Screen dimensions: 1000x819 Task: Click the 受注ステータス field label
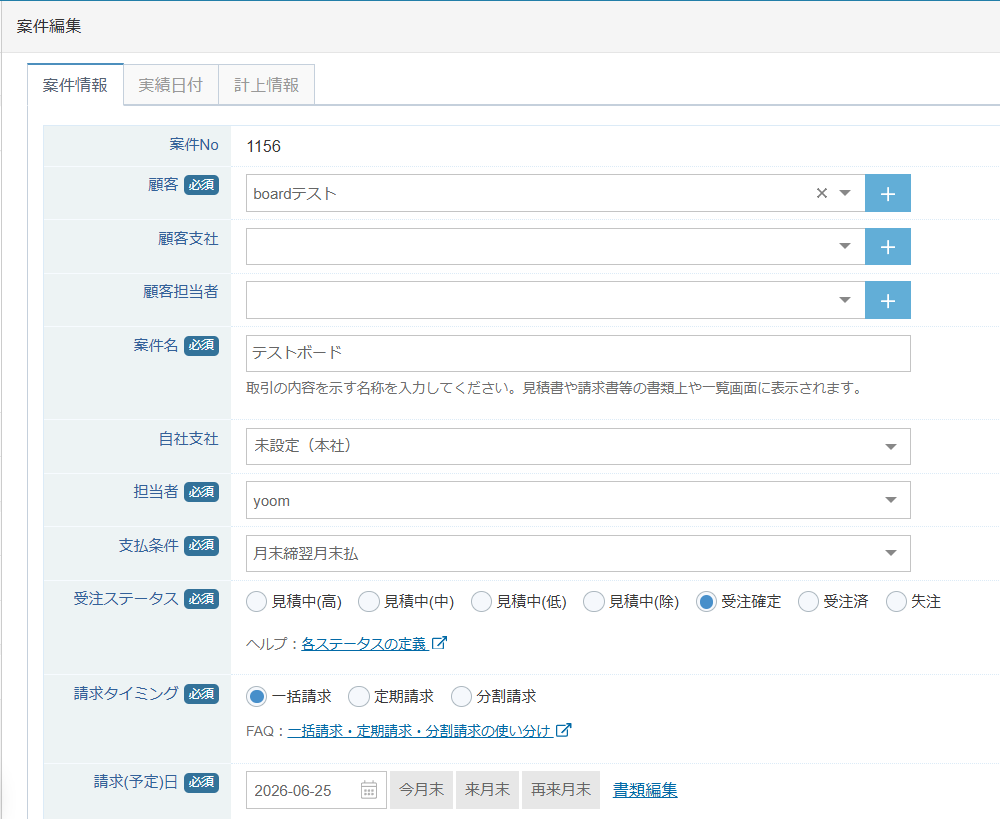(126, 599)
